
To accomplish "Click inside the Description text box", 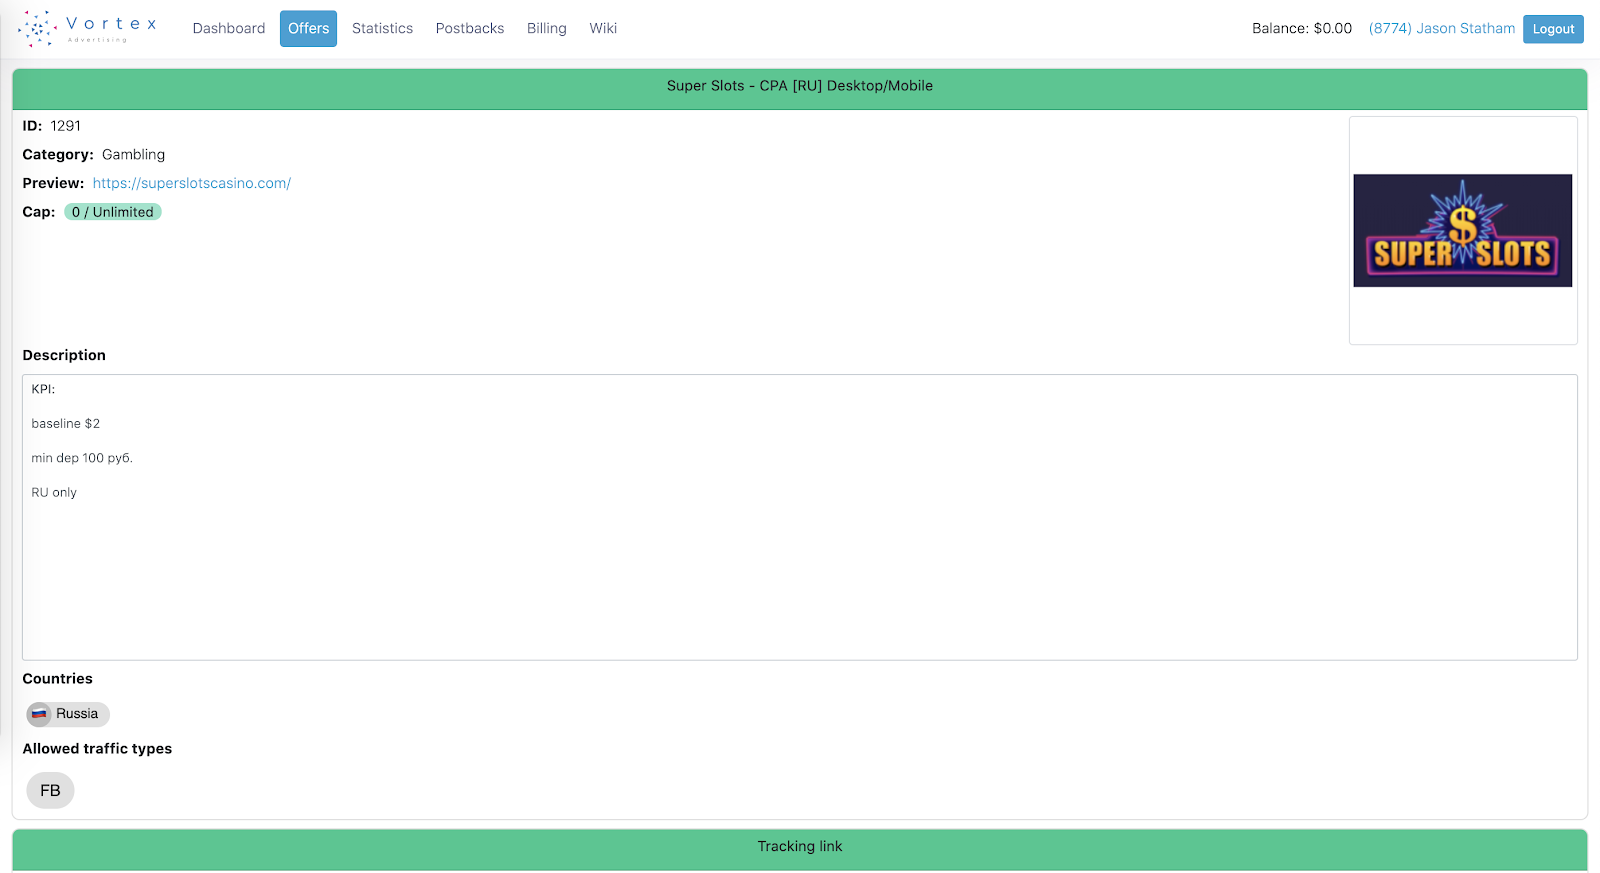I will pos(800,518).
